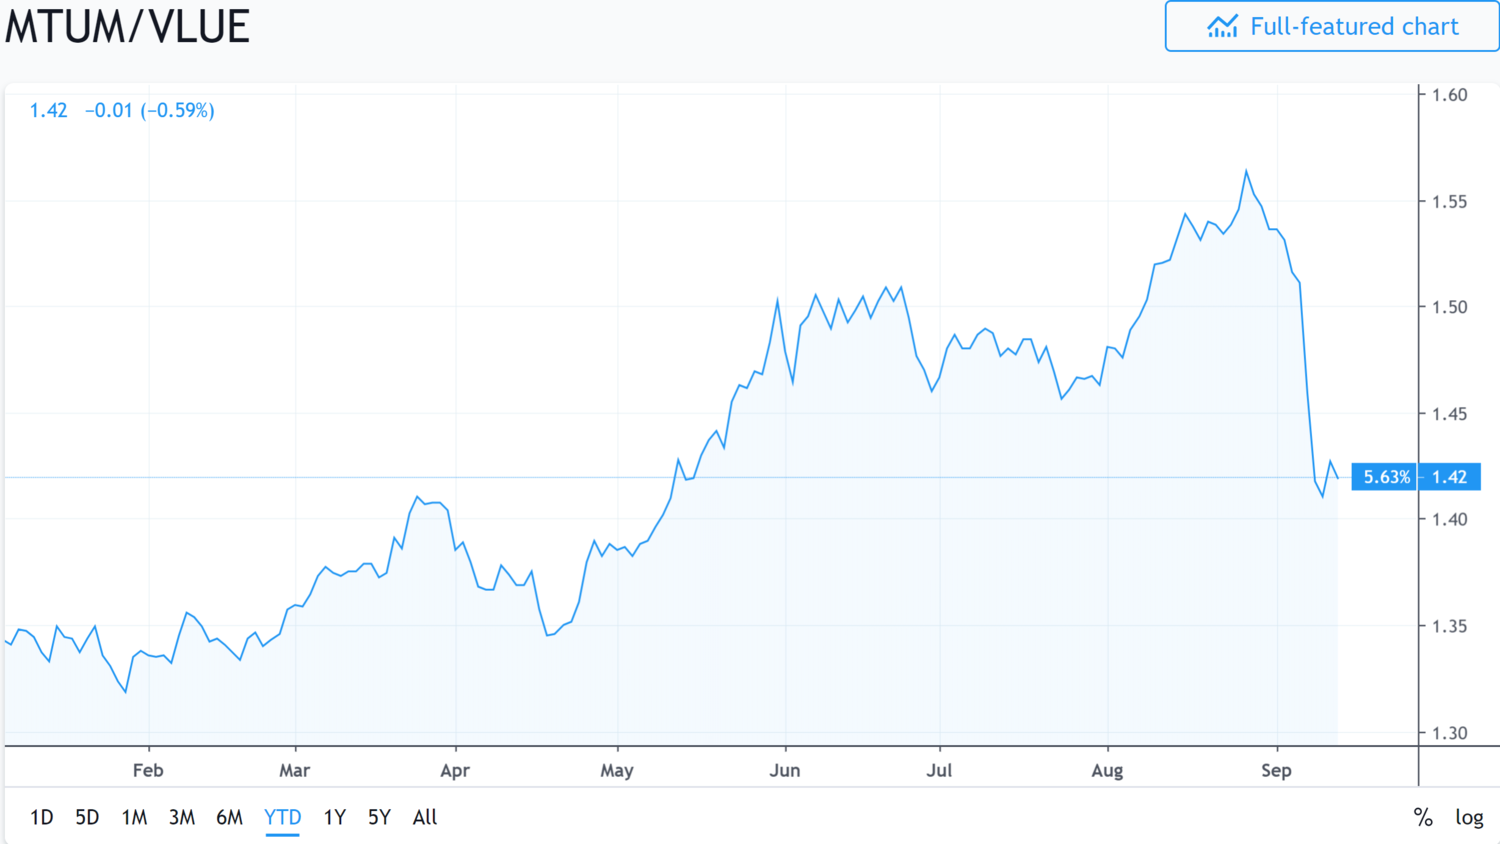This screenshot has height=844, width=1500.
Task: Click the Jul date axis label
Action: click(x=939, y=770)
